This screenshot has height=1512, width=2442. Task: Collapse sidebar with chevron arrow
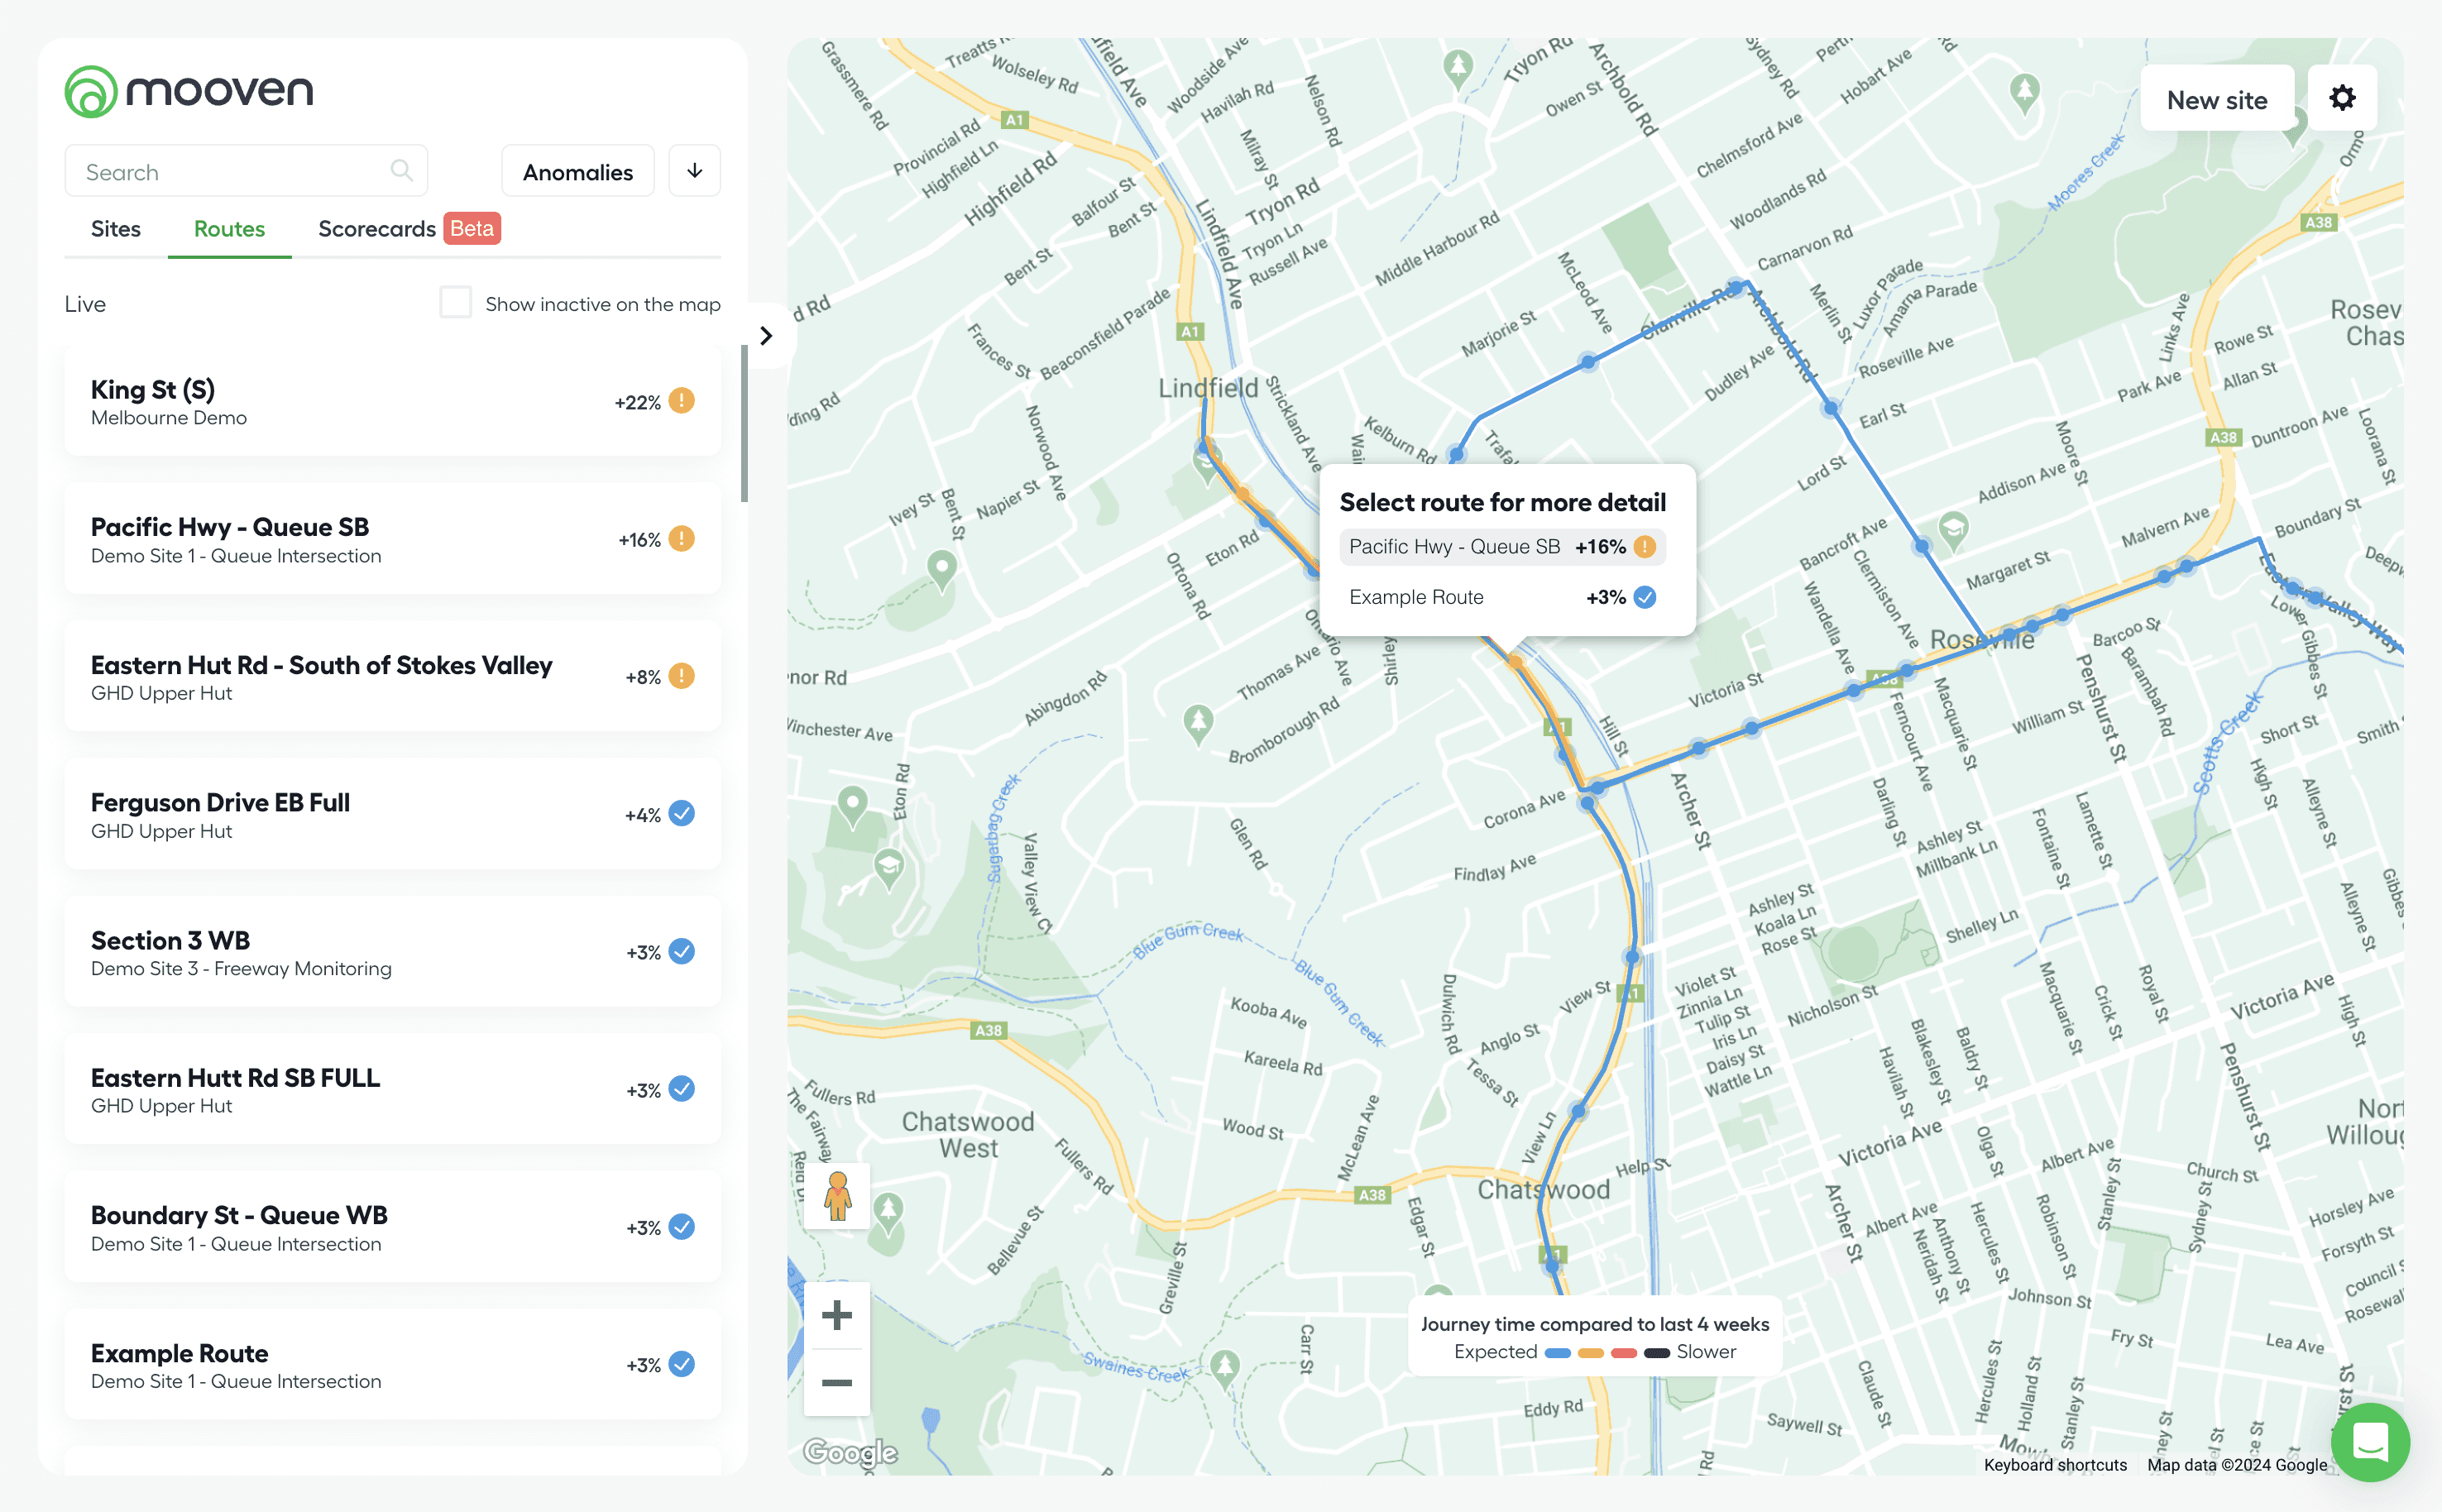click(766, 336)
